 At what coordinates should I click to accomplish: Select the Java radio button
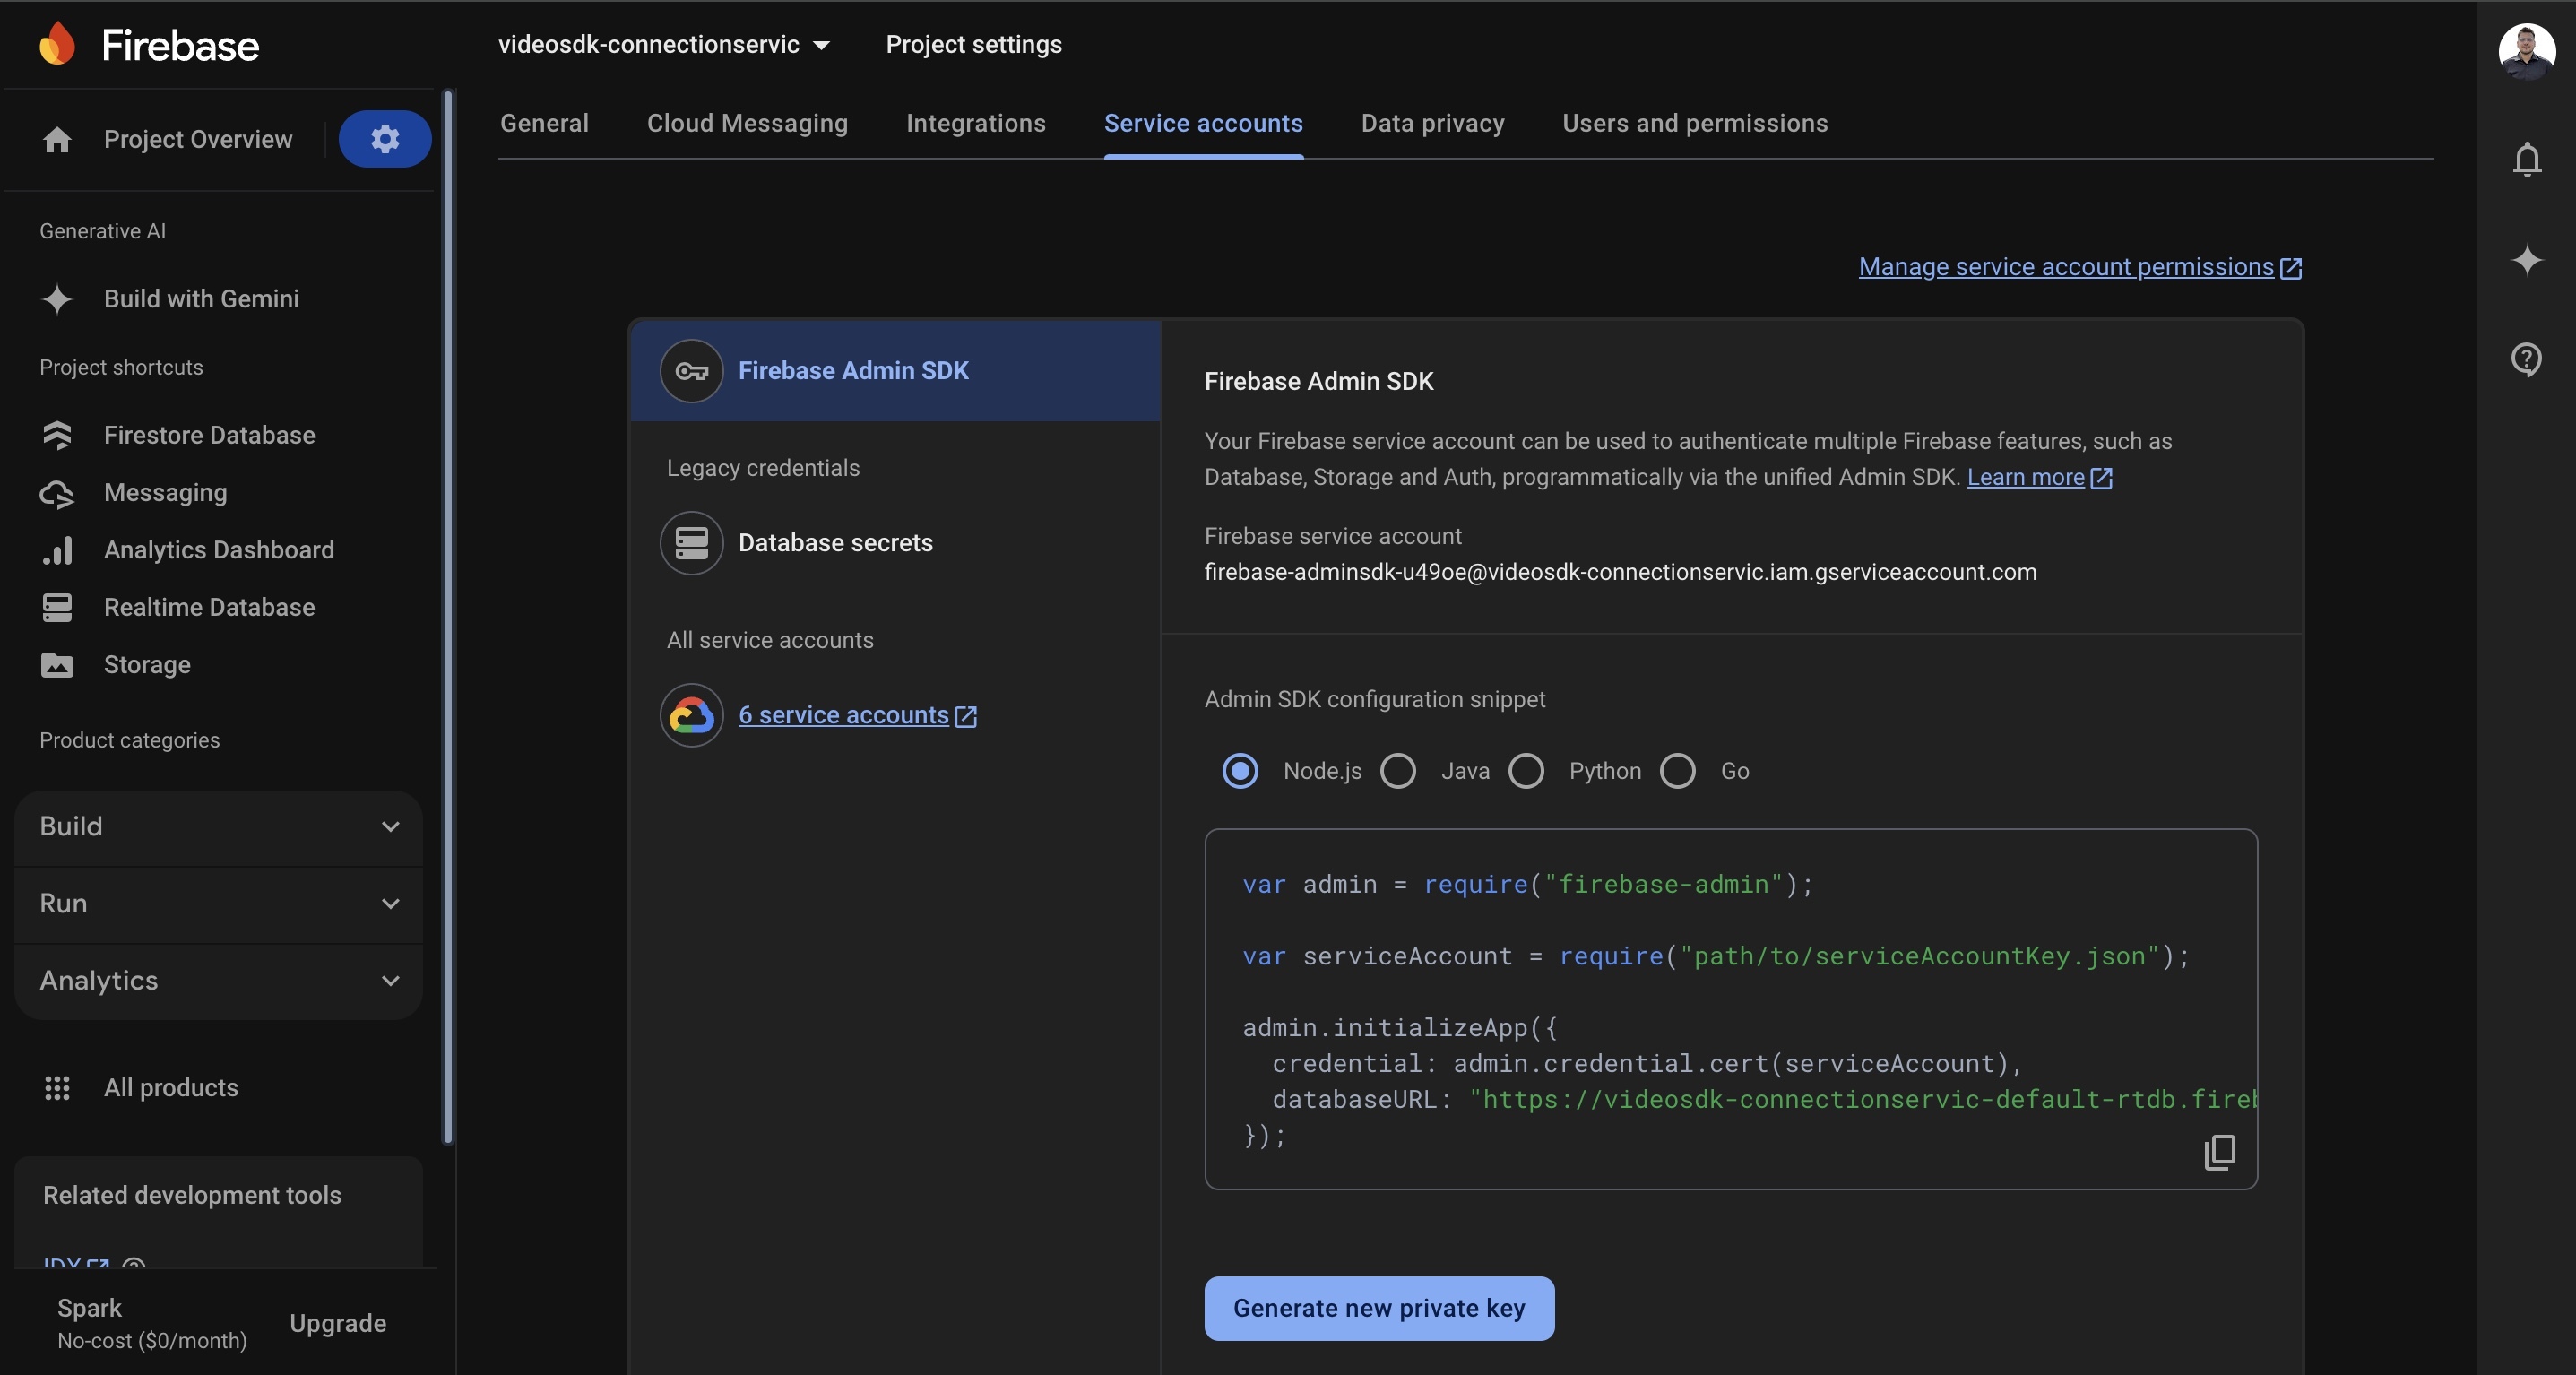coord(1398,771)
